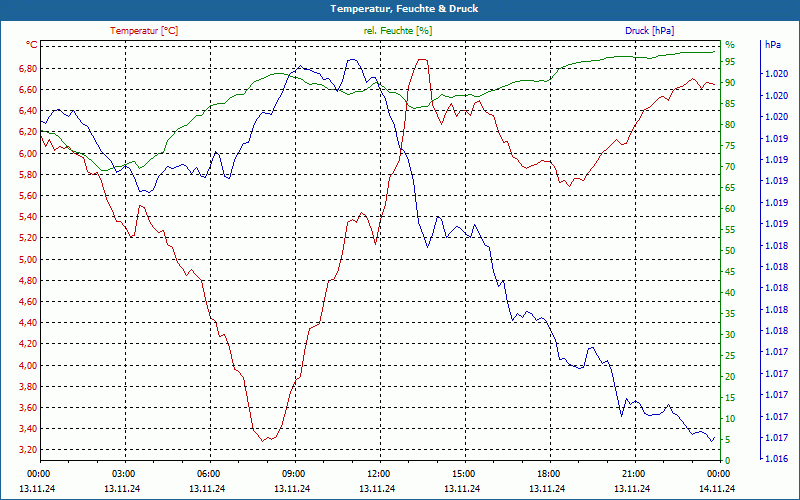Image resolution: width=800 pixels, height=500 pixels.
Task: Click the green "%" axis unit label
Action: click(x=730, y=45)
